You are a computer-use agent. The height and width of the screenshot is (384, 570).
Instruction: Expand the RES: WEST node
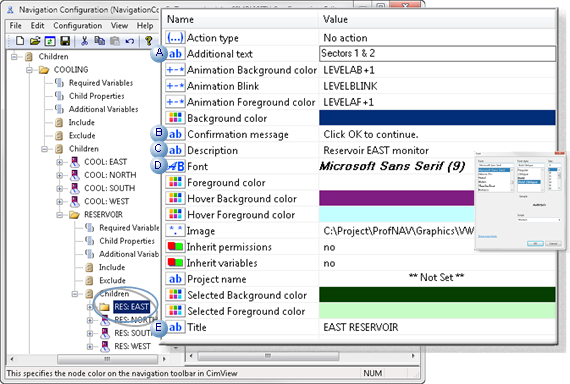click(x=90, y=347)
